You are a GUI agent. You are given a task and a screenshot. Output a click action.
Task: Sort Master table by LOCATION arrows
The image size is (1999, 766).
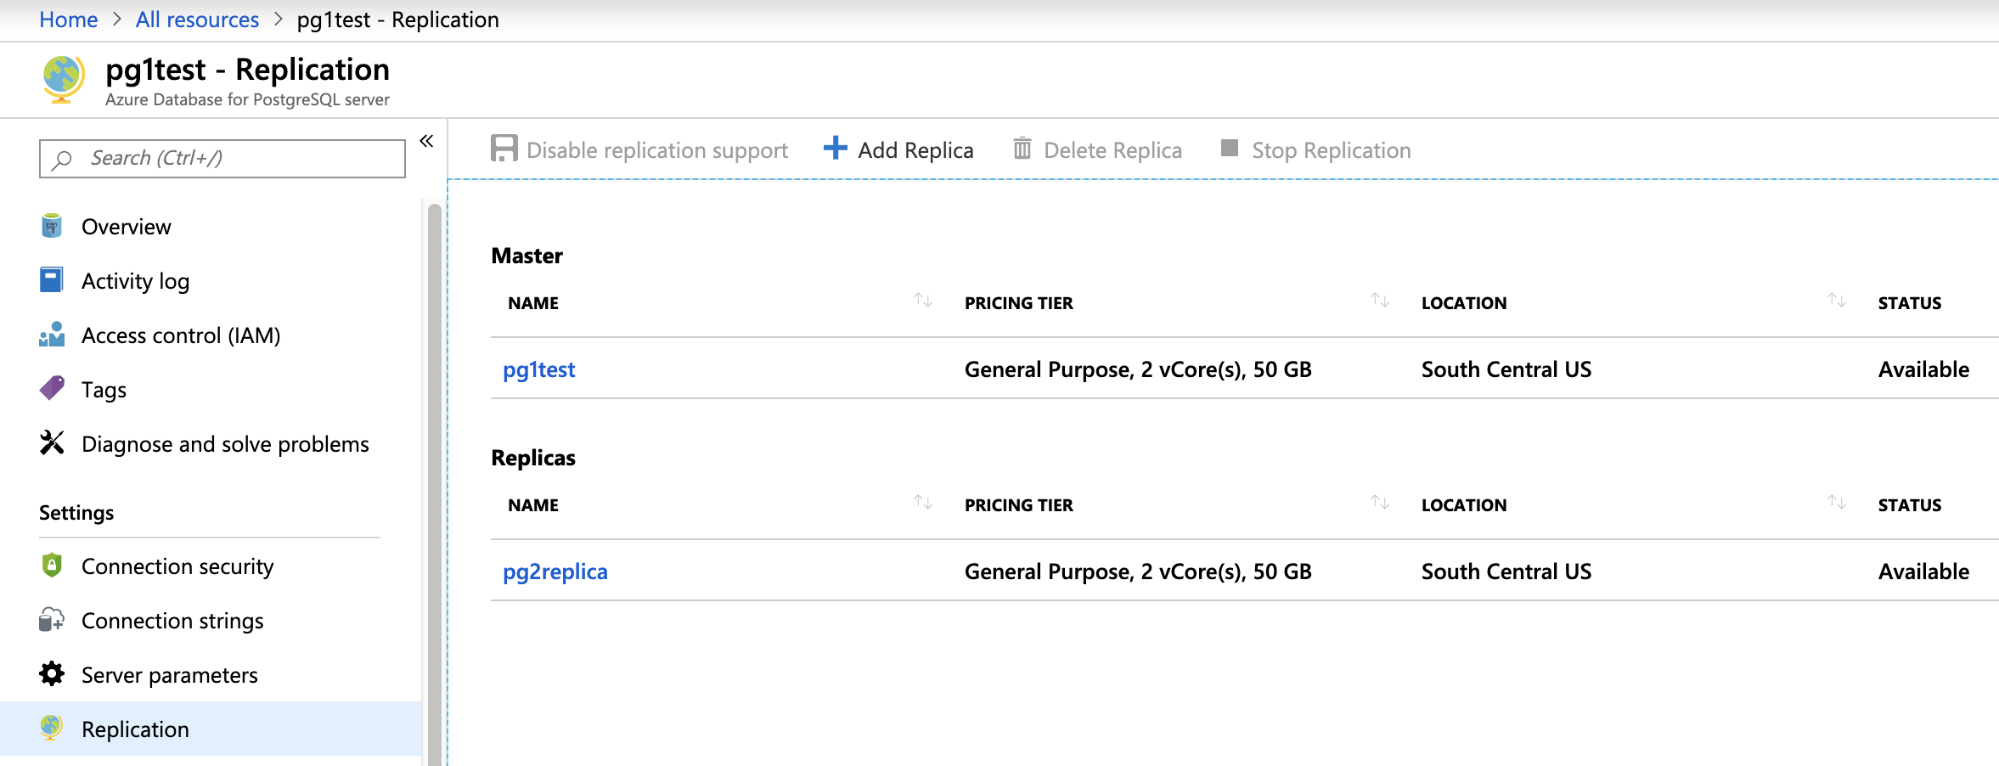tap(1837, 300)
